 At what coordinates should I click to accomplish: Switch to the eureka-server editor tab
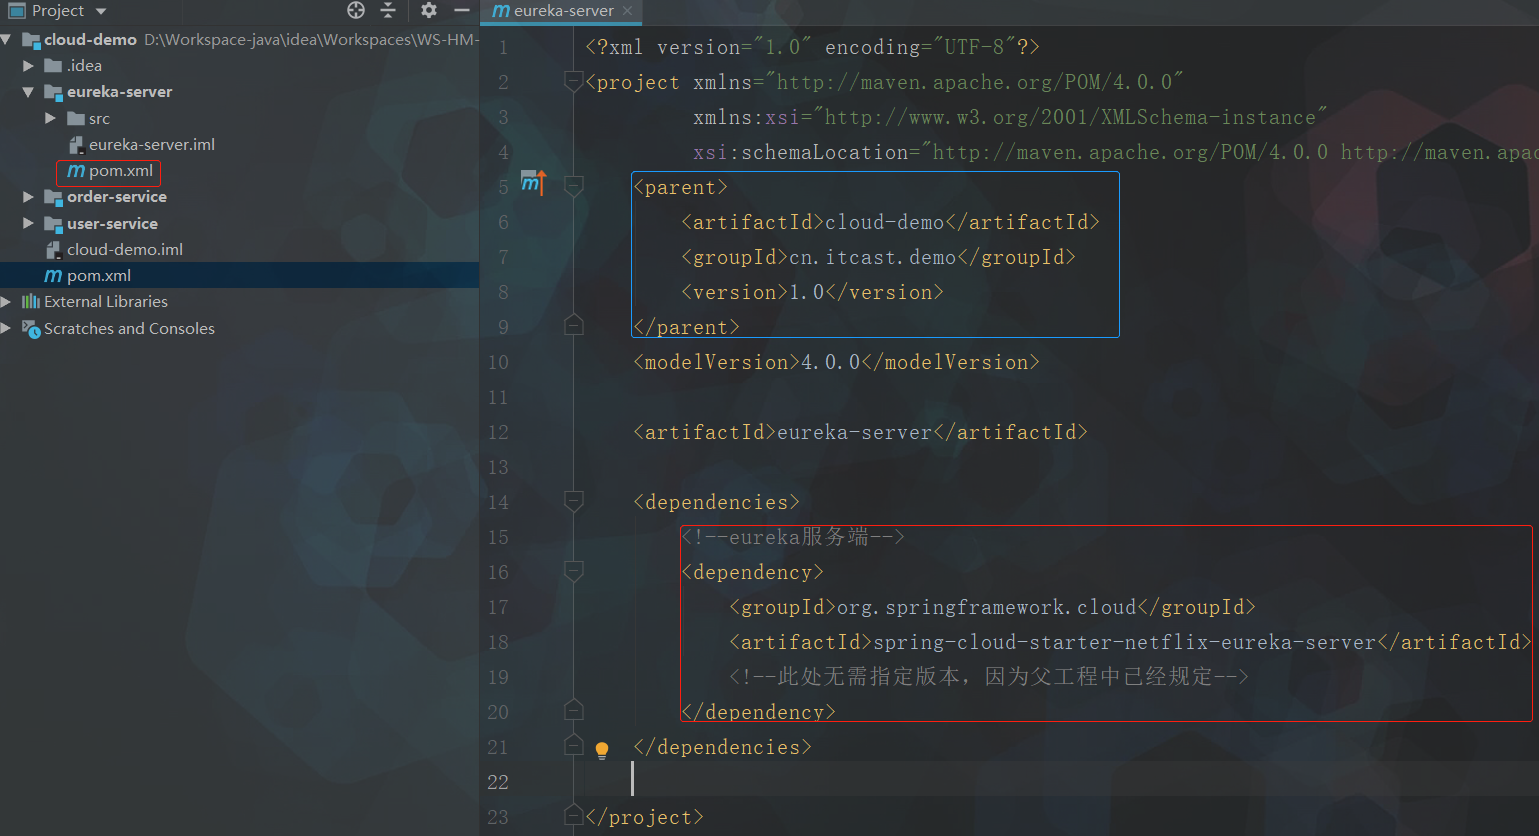pyautogui.click(x=563, y=11)
